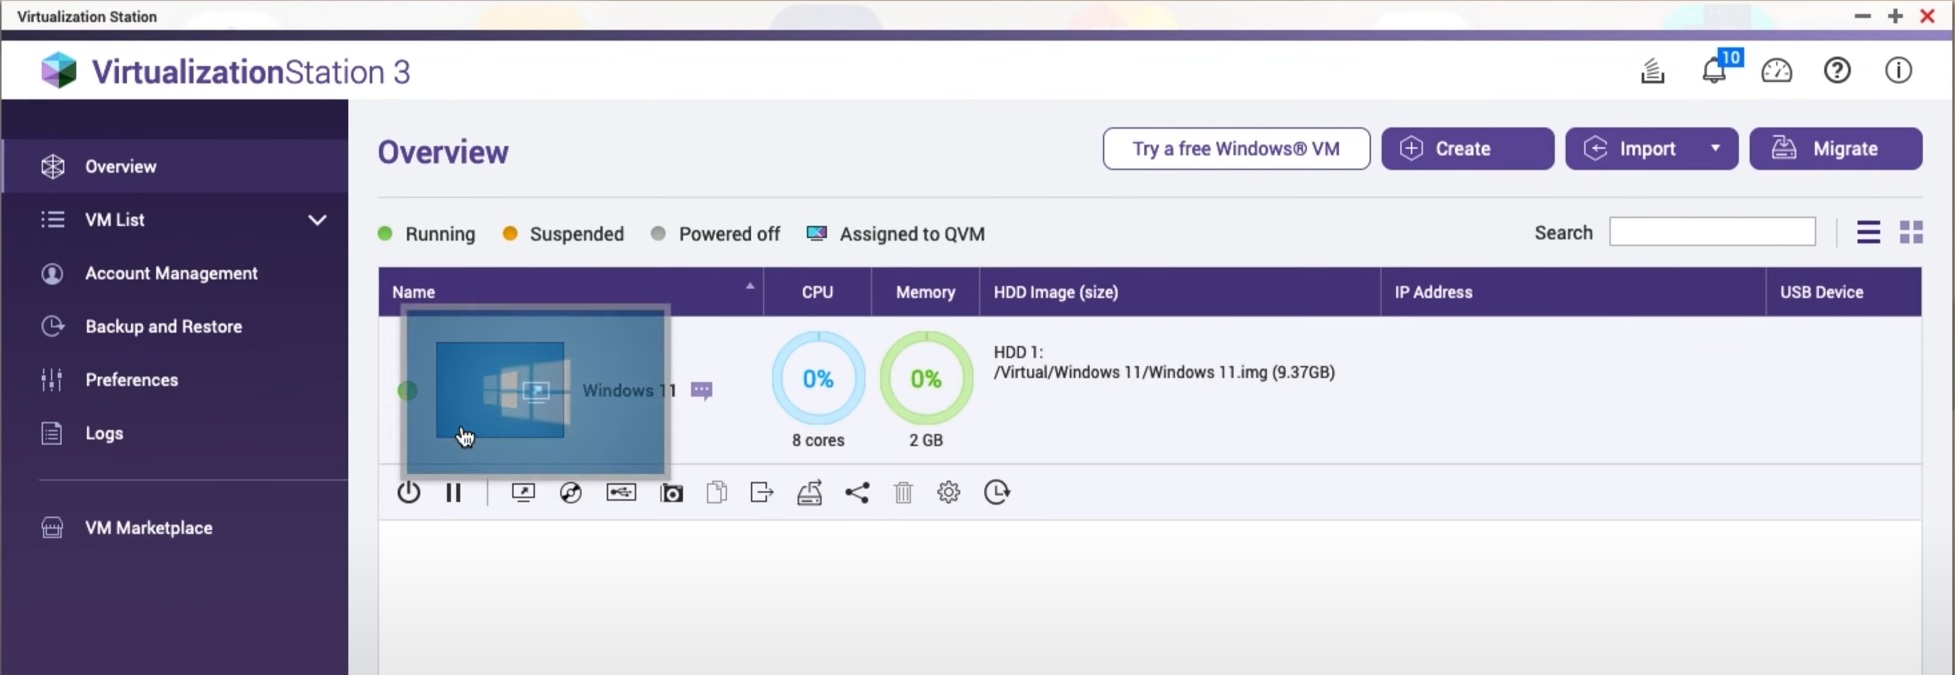Image resolution: width=1955 pixels, height=675 pixels.
Task: Click the Overview page heading
Action: click(443, 152)
